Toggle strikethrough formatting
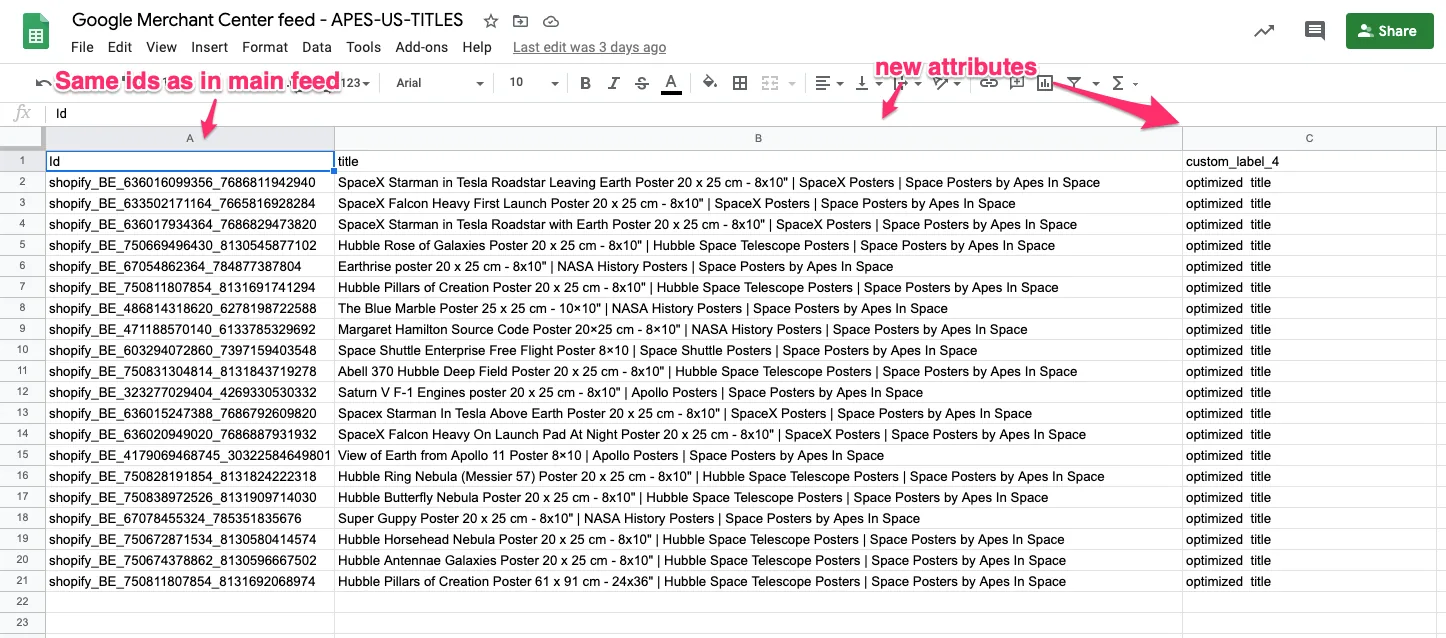 (x=641, y=83)
